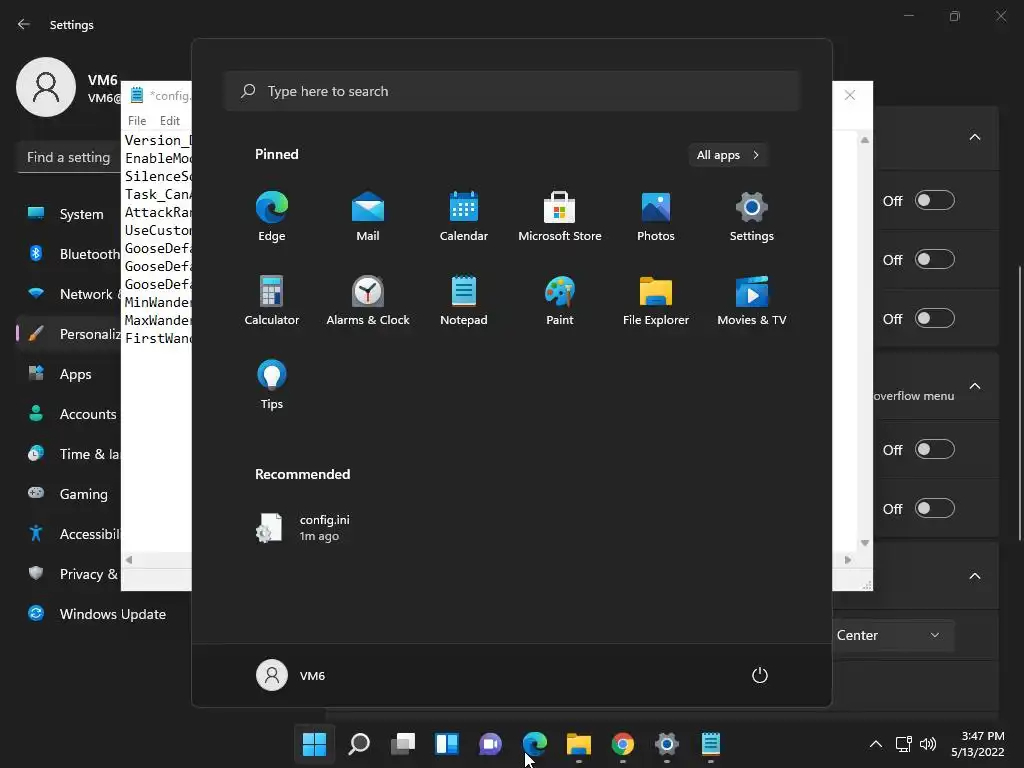Toggle second Off switch in Settings
Image resolution: width=1024 pixels, height=768 pixels.
click(935, 259)
